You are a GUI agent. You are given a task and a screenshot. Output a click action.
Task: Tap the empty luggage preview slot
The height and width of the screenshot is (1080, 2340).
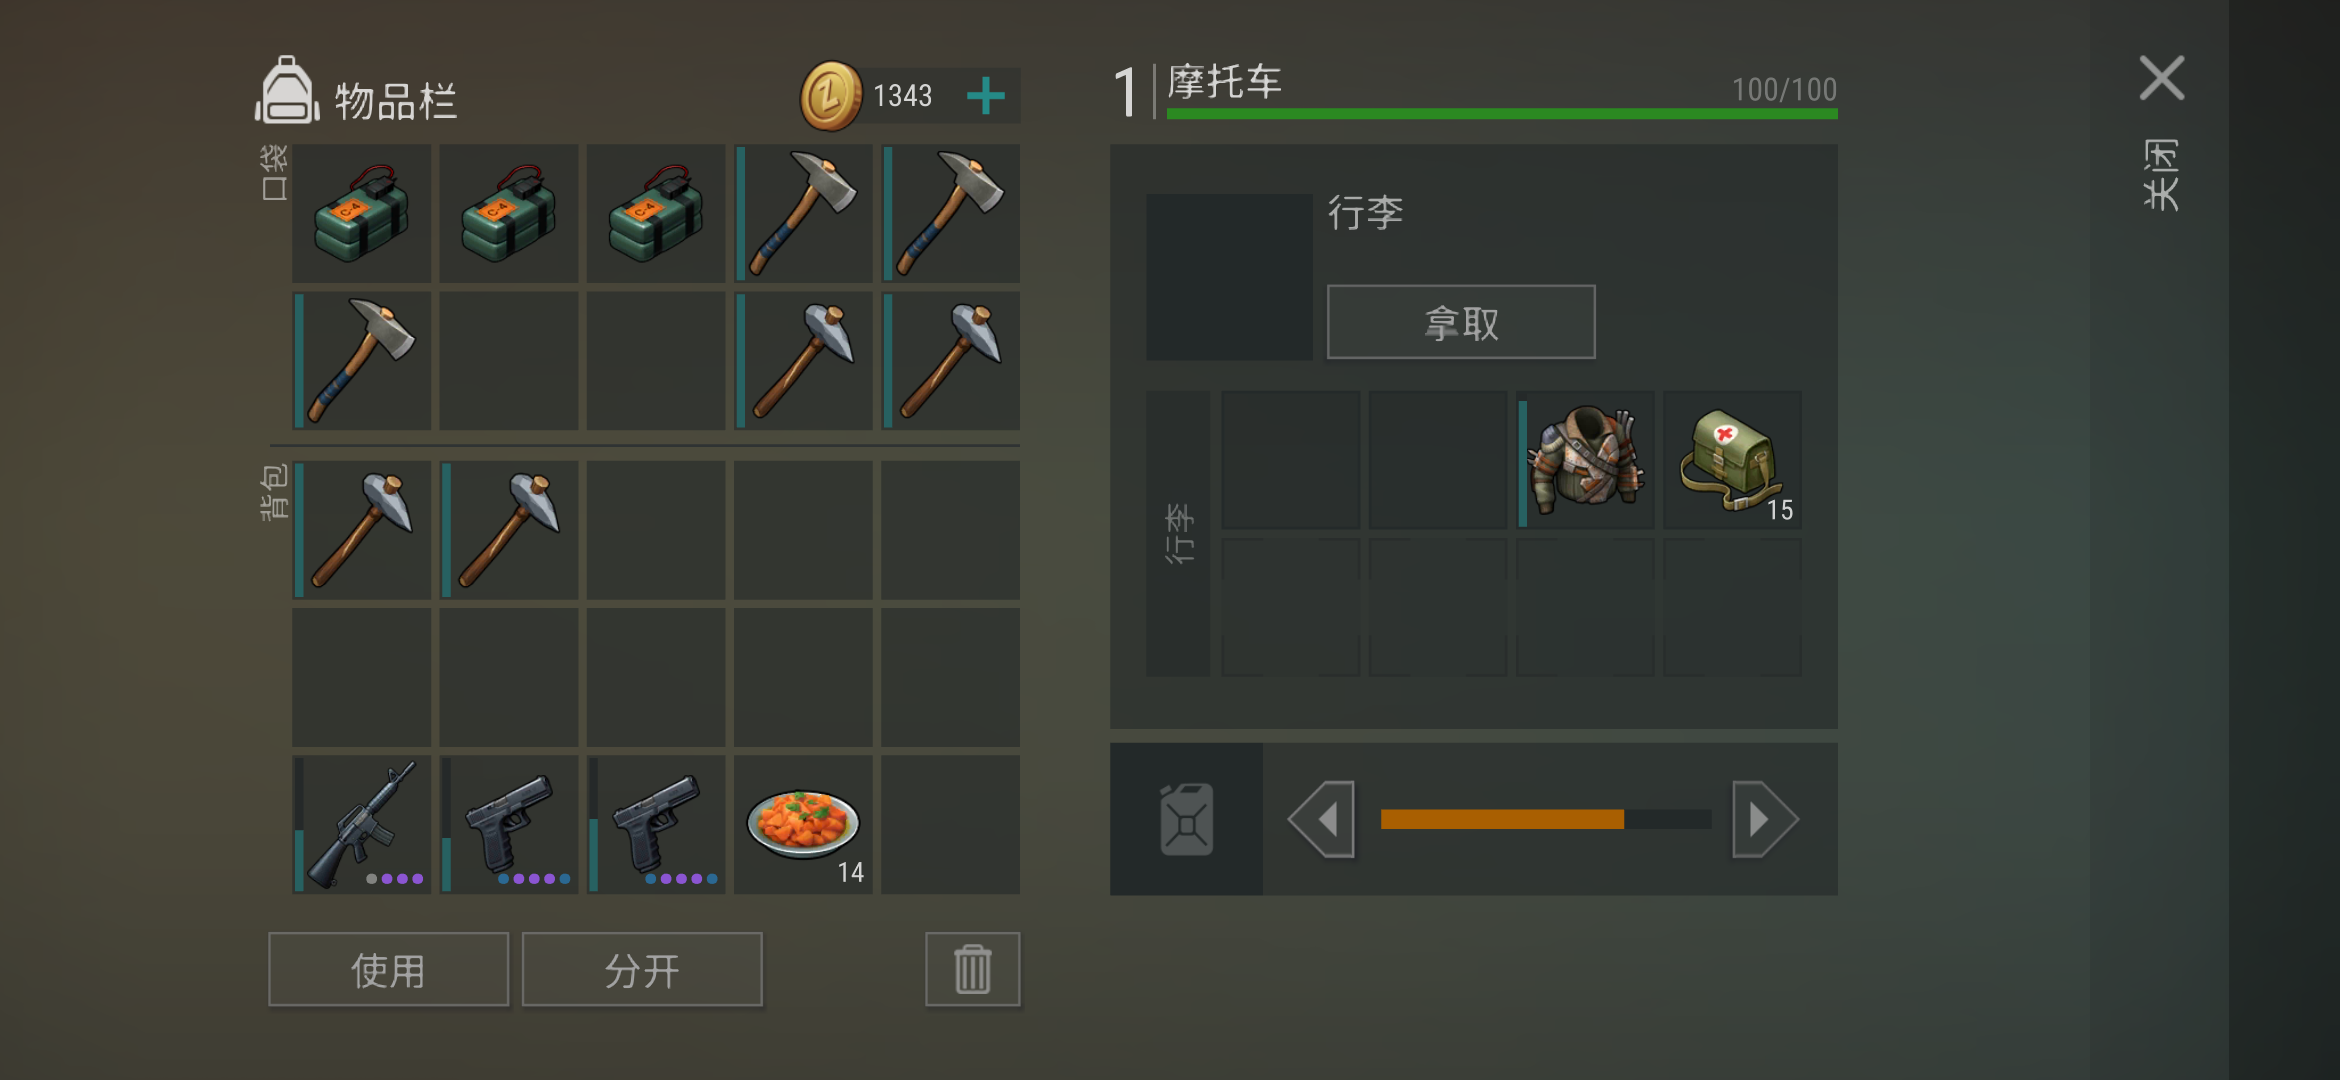pyautogui.click(x=1229, y=277)
